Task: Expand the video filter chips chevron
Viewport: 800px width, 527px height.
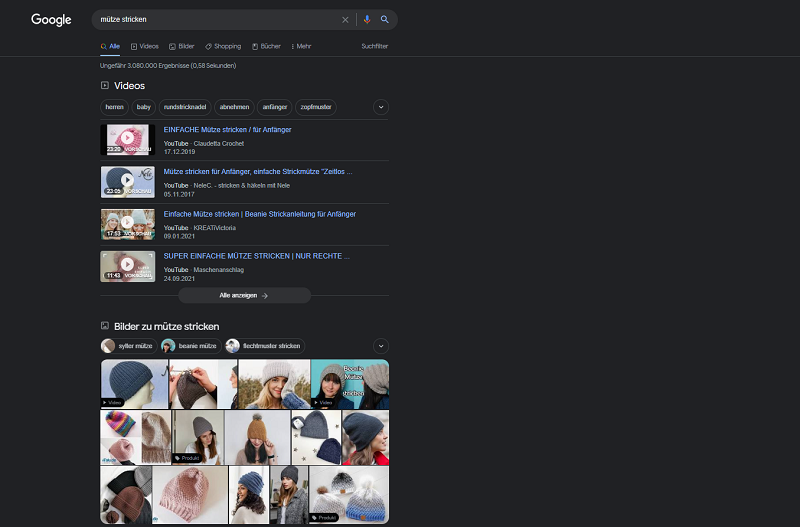Action: [381, 107]
